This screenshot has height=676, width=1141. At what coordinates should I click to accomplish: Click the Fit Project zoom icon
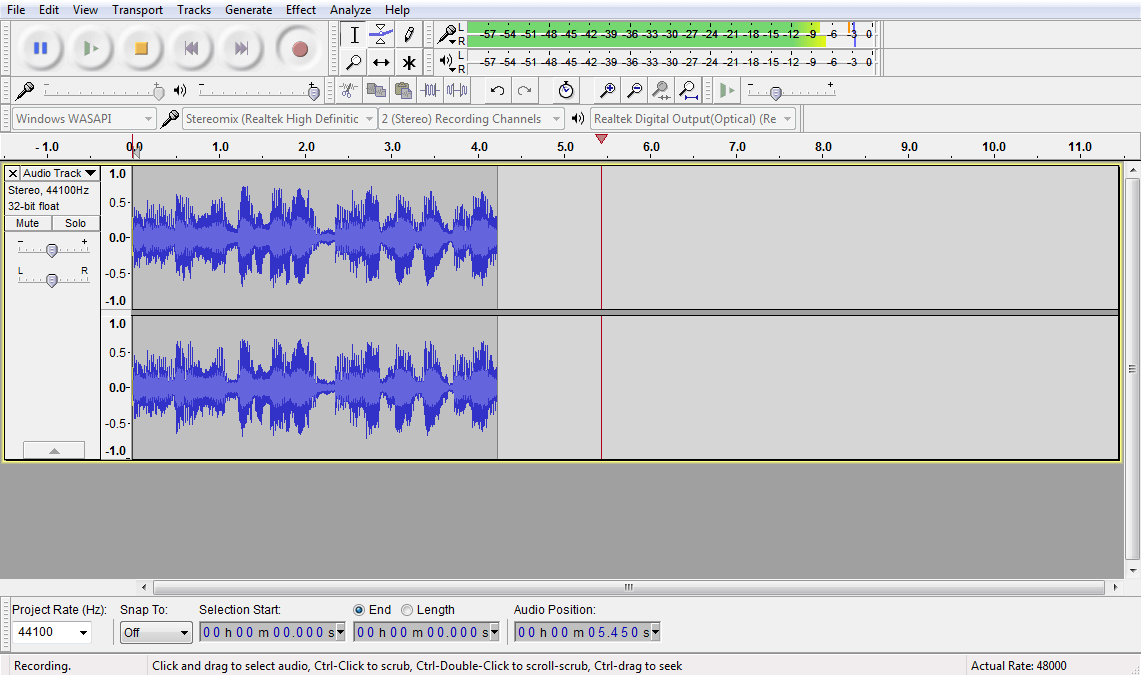(x=688, y=91)
